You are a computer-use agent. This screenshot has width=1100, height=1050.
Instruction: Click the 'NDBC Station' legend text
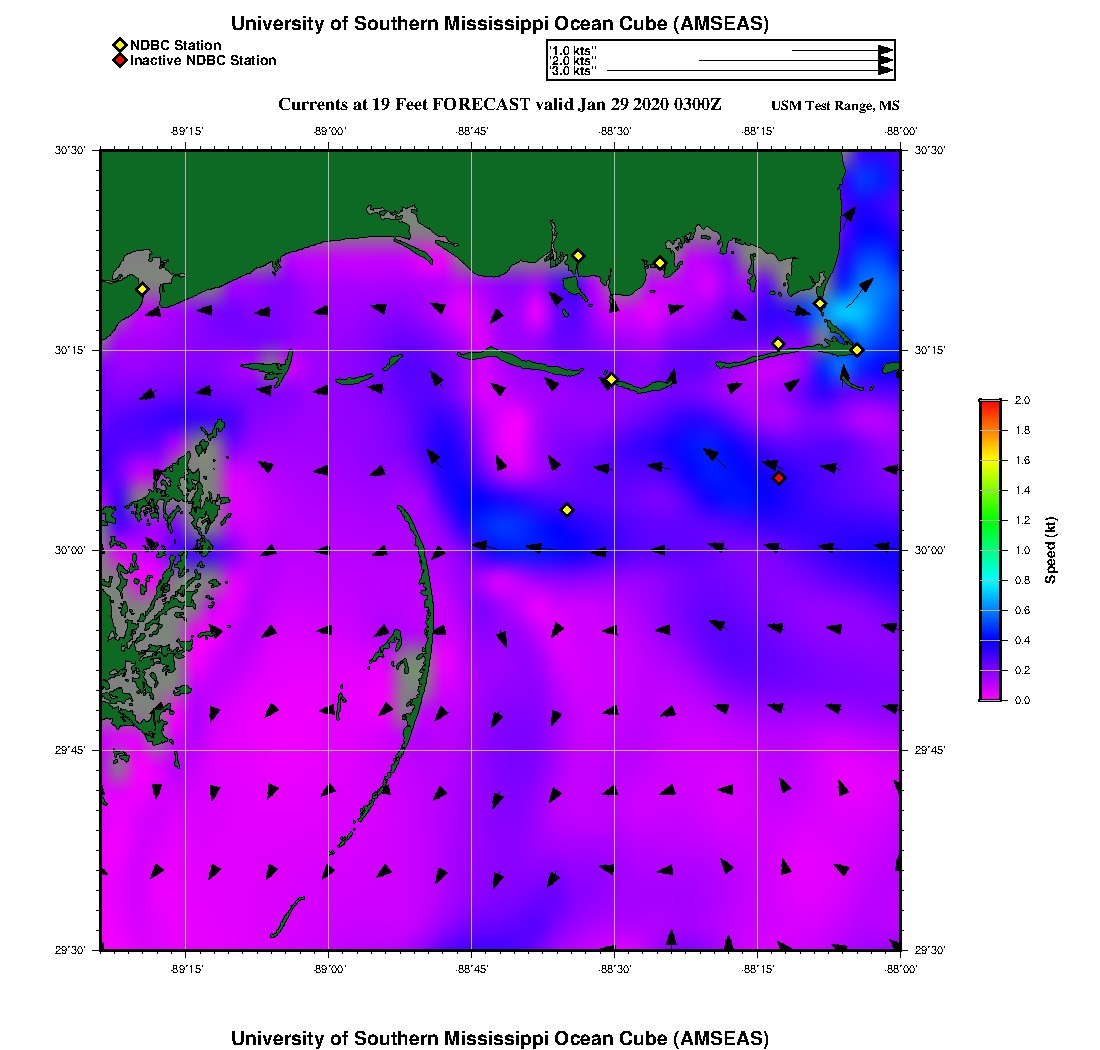[x=176, y=45]
